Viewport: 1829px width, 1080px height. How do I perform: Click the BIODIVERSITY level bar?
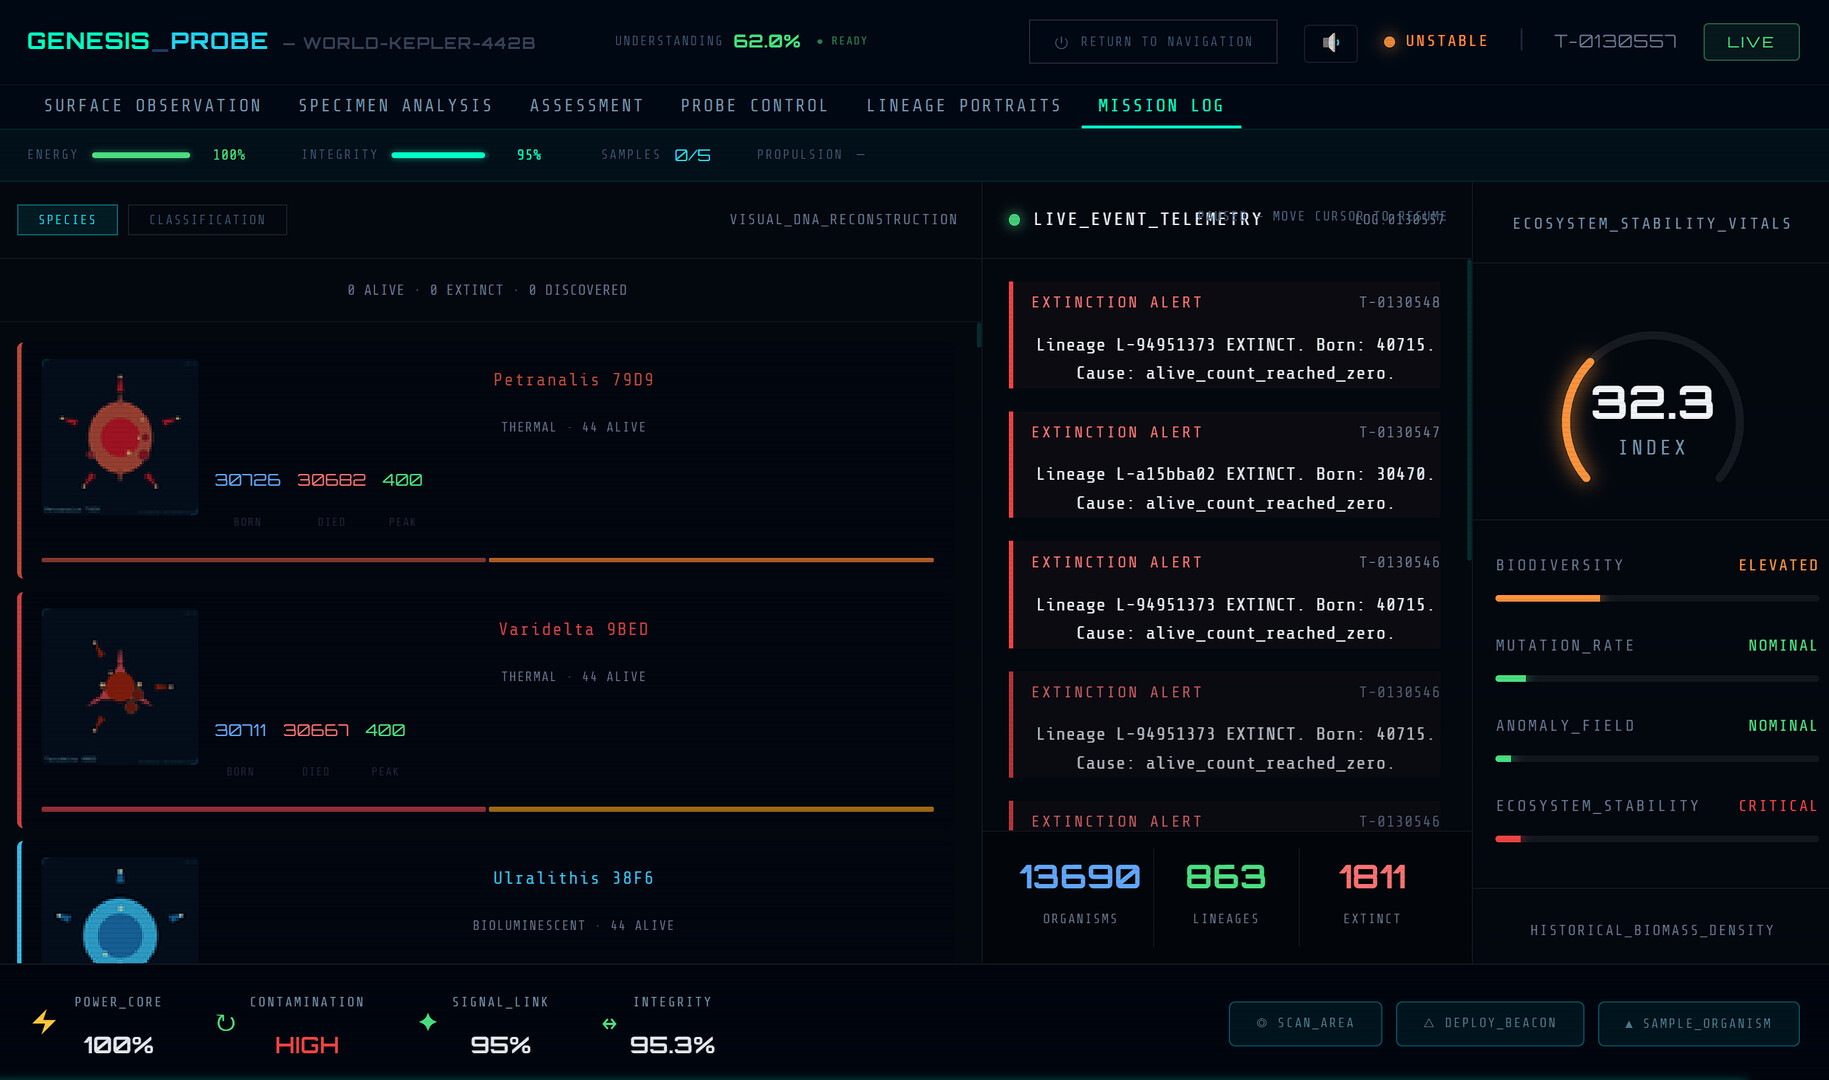(x=1656, y=598)
